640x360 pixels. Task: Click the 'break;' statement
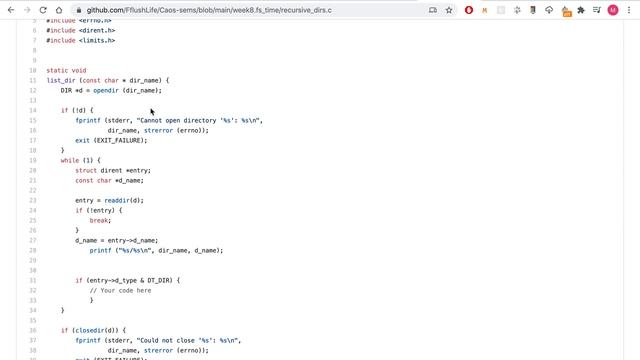click(x=100, y=220)
